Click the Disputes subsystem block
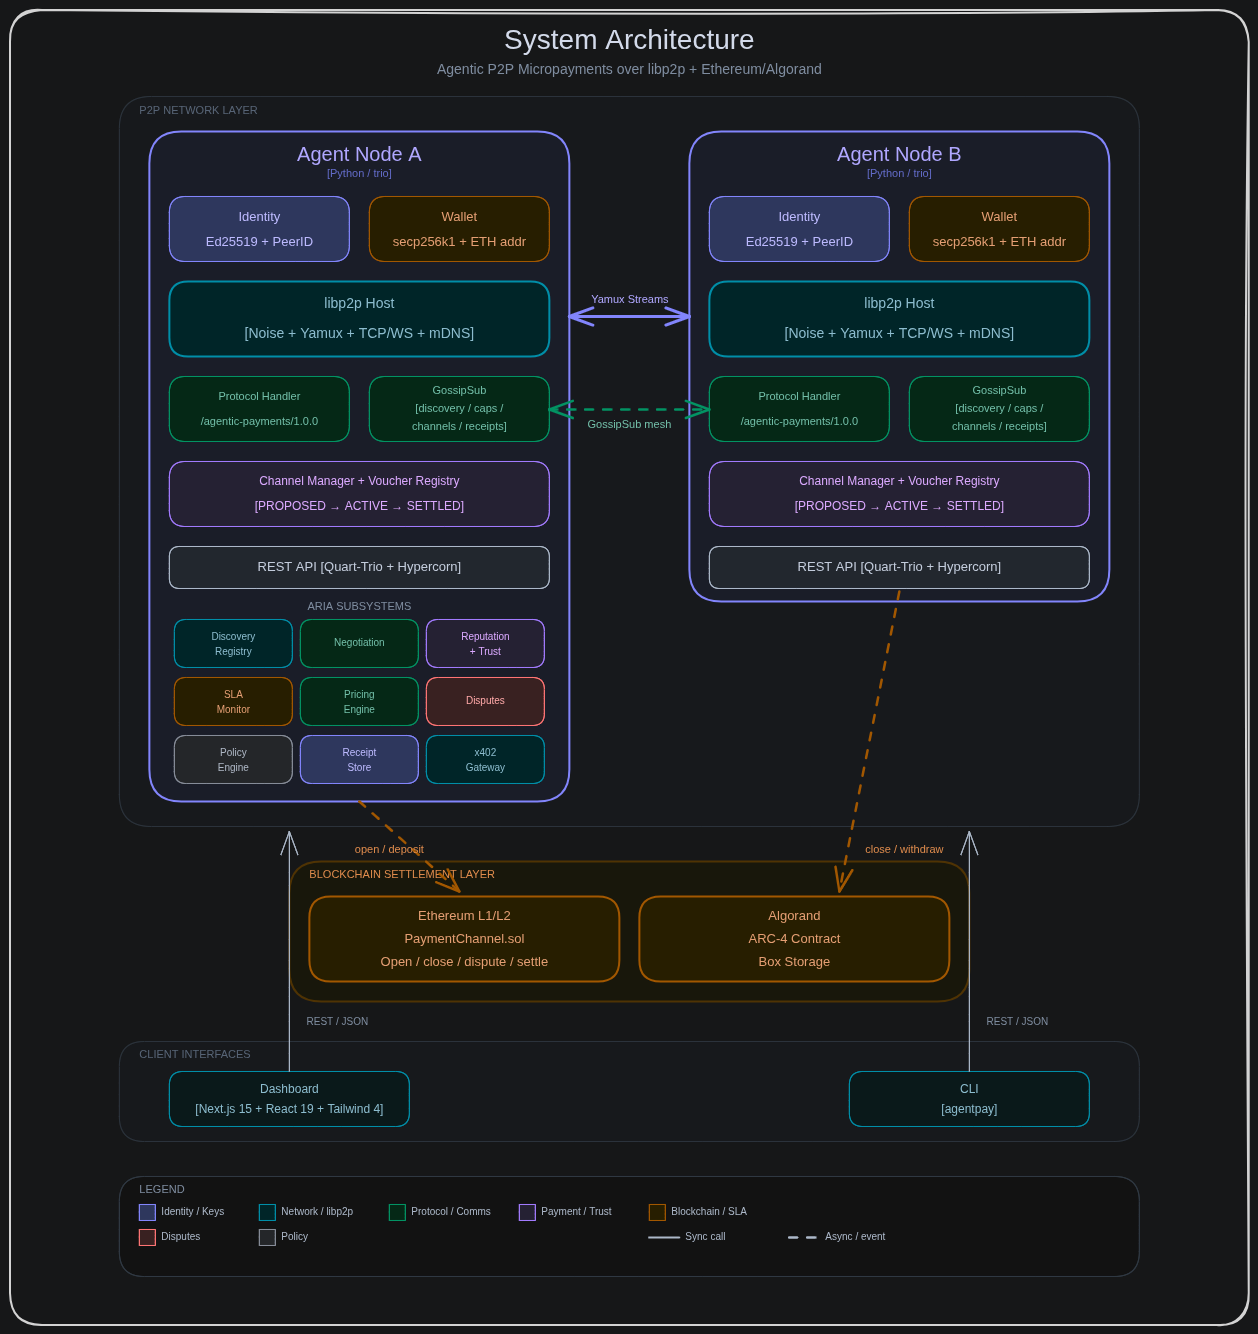Screen dimensions: 1258x1334 coord(485,701)
